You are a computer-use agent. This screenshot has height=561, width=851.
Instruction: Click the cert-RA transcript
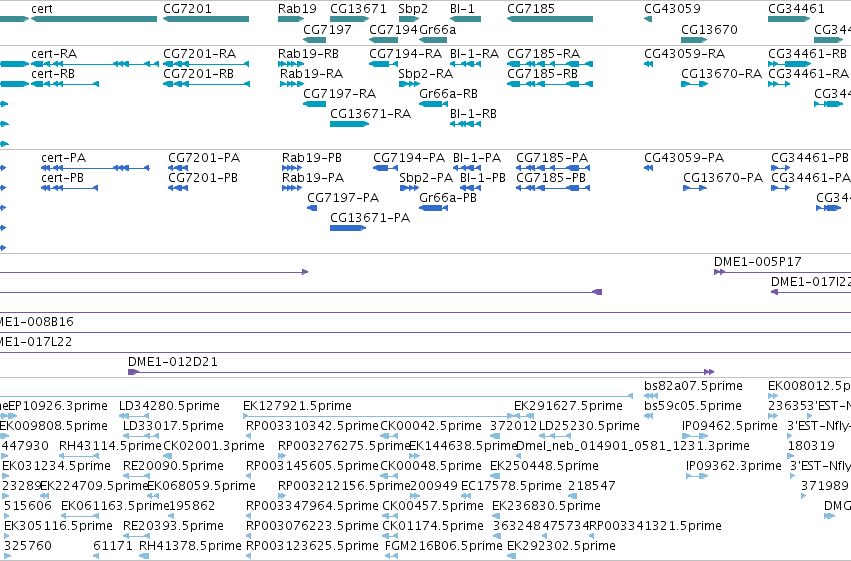[x=95, y=64]
